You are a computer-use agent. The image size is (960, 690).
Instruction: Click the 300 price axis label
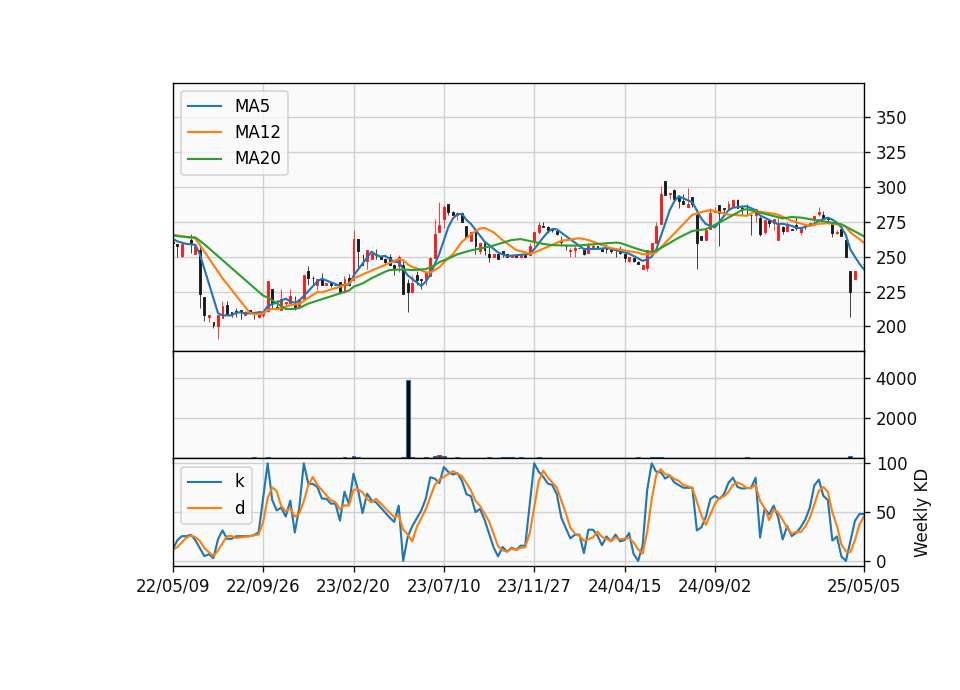(x=891, y=188)
